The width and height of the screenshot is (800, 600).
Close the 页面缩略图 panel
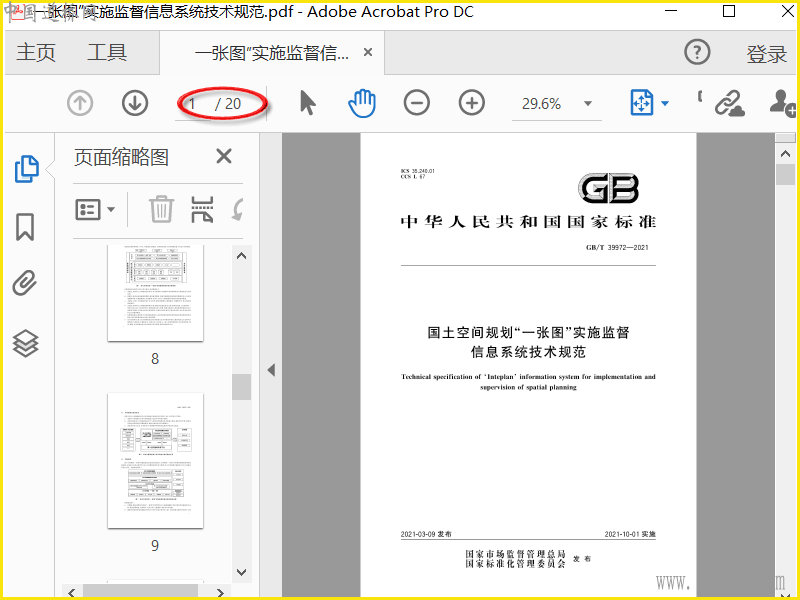[224, 156]
